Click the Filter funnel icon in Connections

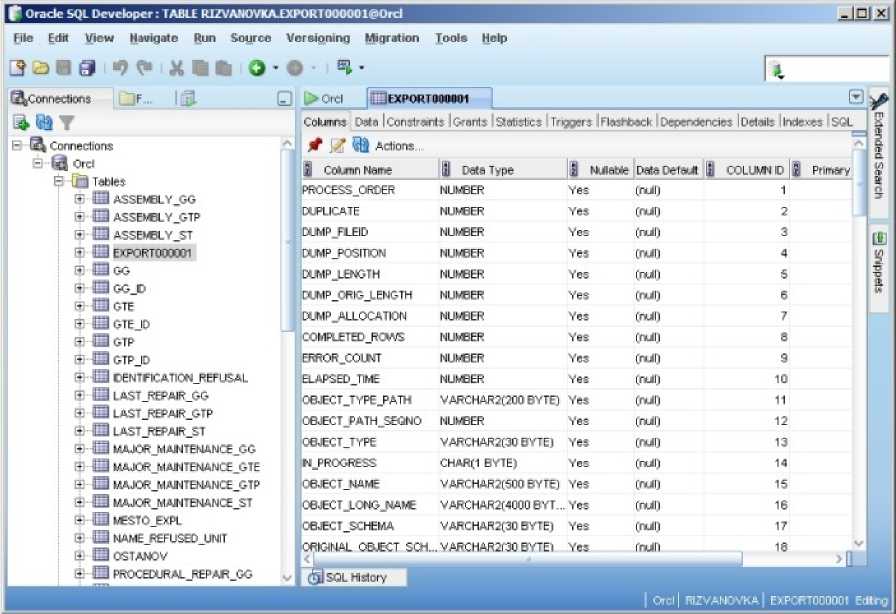pyautogui.click(x=67, y=122)
